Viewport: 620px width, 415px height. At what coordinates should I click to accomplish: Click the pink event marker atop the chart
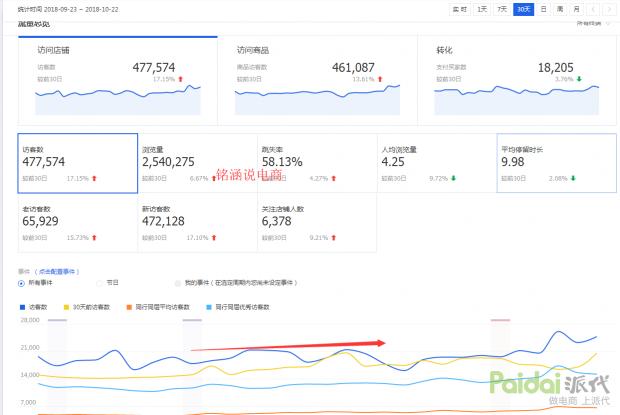(x=500, y=320)
